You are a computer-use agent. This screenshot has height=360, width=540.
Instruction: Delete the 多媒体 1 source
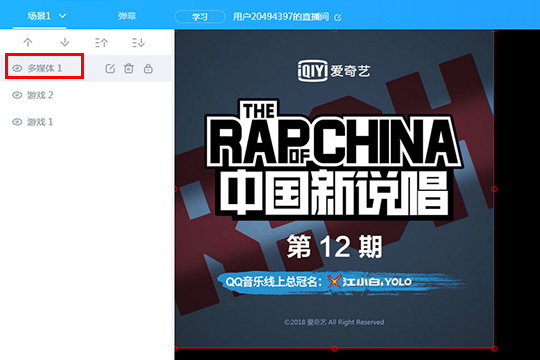(129, 68)
